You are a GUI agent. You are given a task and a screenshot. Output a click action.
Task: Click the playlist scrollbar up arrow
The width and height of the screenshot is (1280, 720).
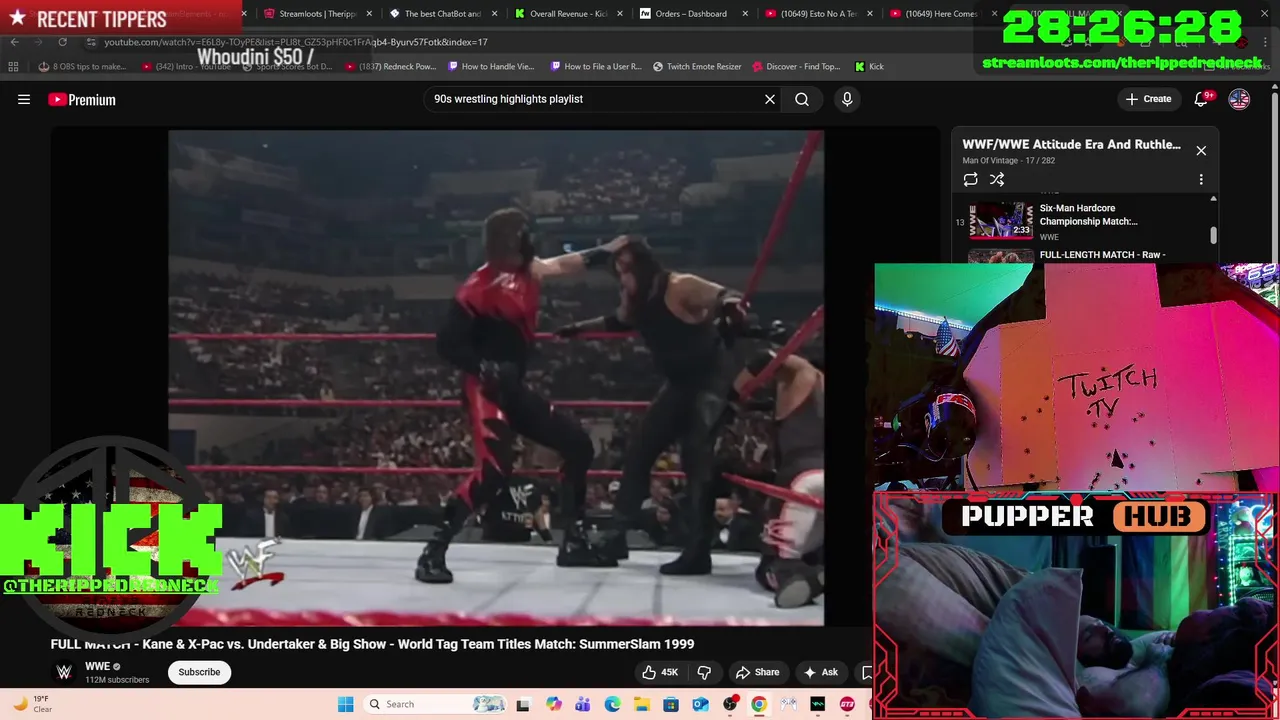(x=1213, y=199)
